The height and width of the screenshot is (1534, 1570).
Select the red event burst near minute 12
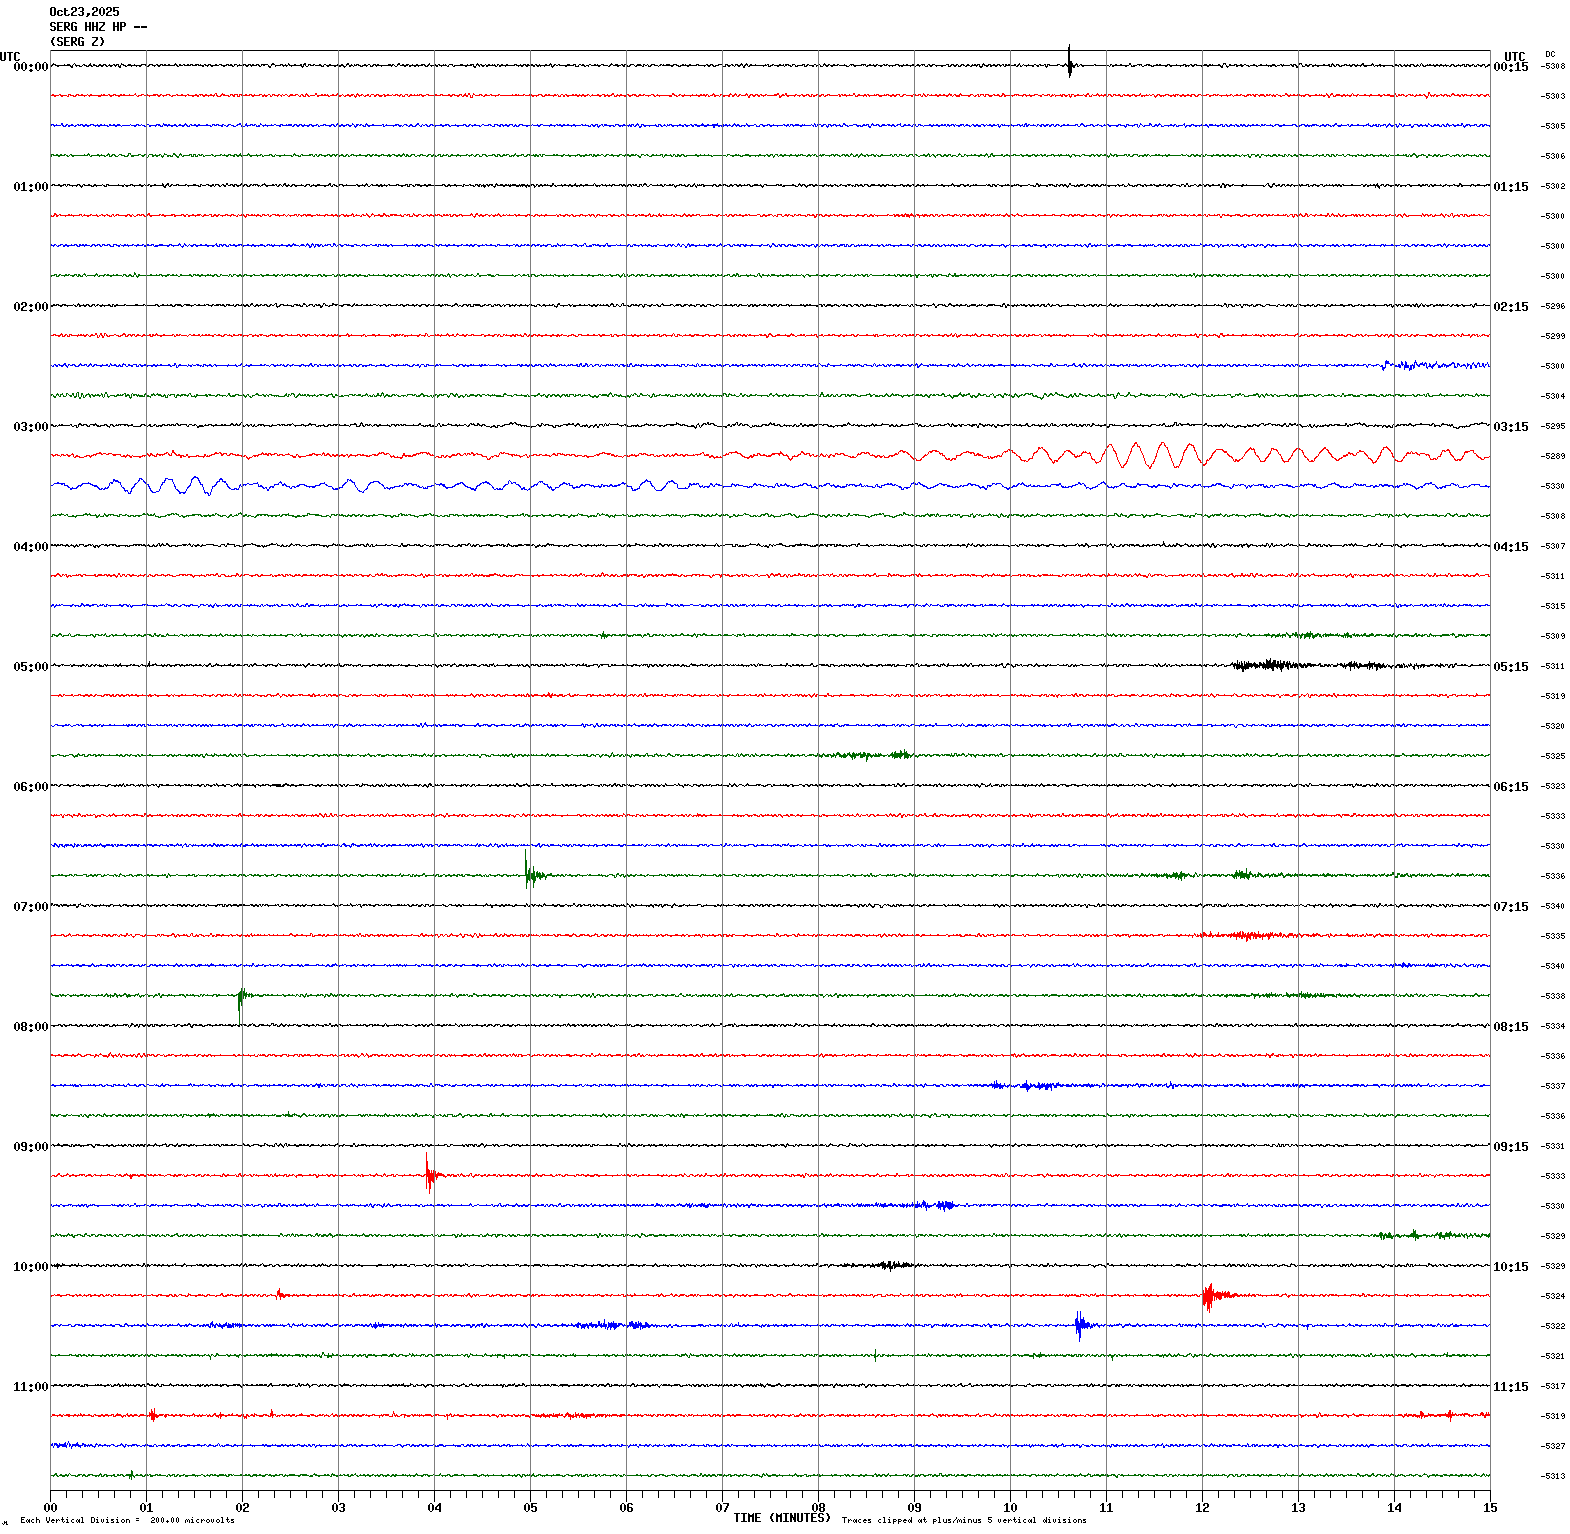point(1209,1296)
